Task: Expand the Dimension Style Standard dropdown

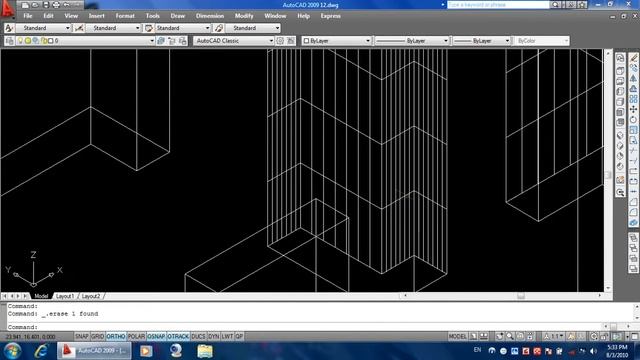Action: [x=137, y=28]
